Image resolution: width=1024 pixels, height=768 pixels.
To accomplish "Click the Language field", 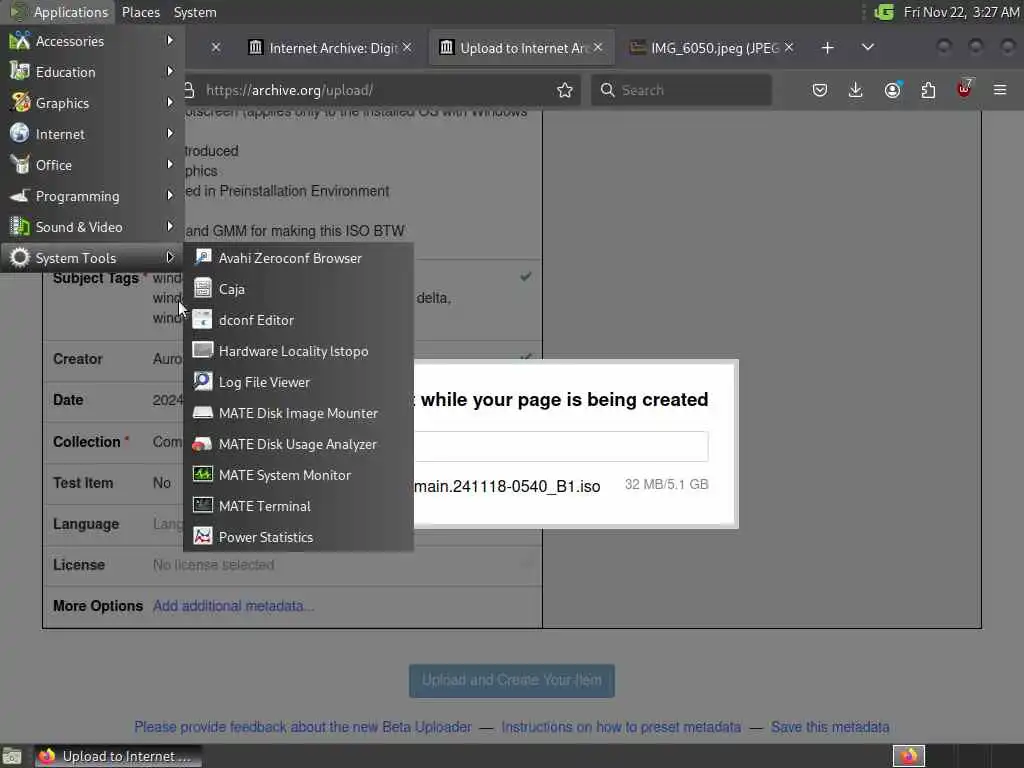I will [x=168, y=524].
